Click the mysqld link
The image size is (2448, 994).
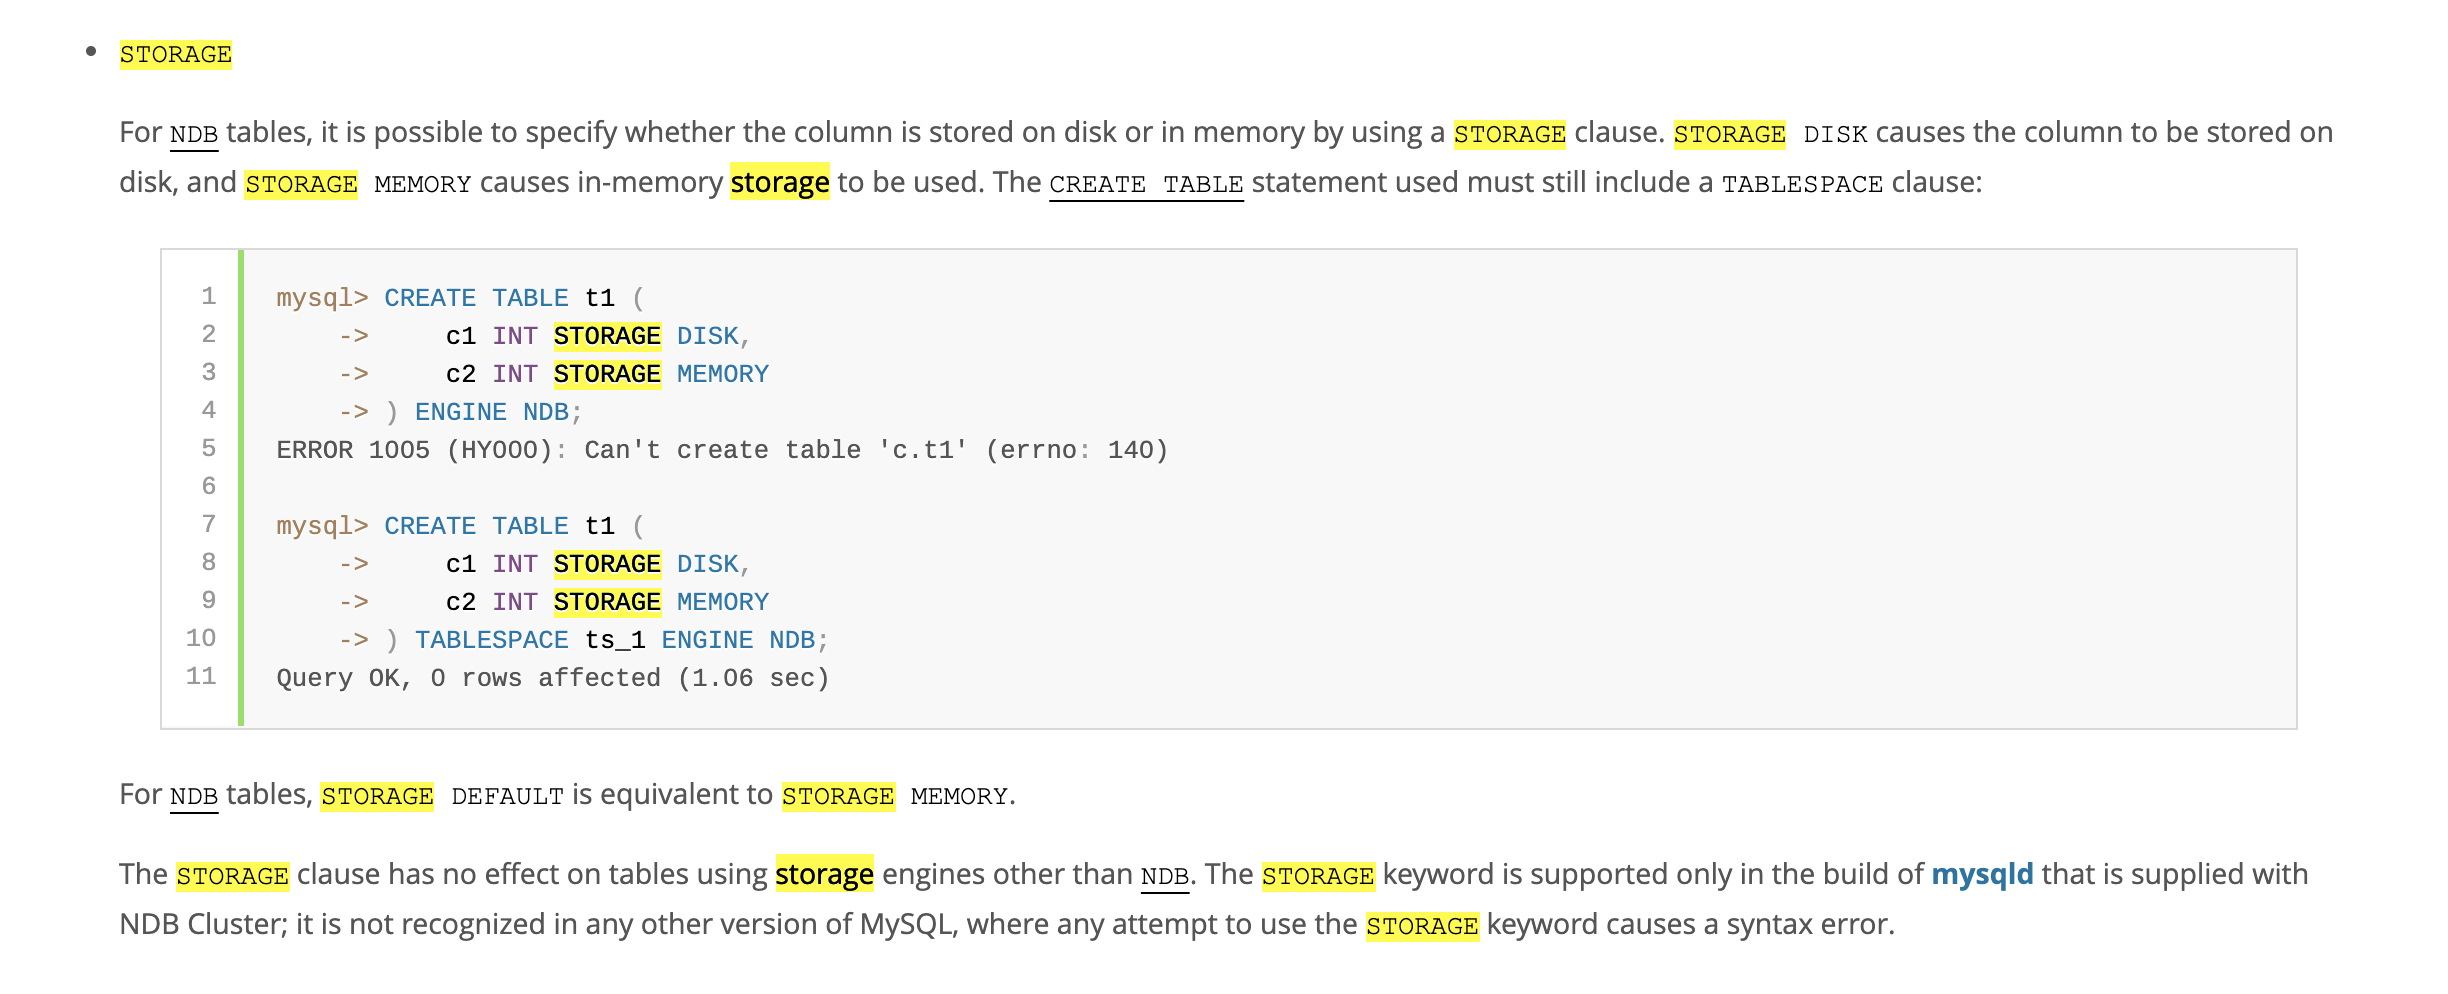click(x=1981, y=874)
